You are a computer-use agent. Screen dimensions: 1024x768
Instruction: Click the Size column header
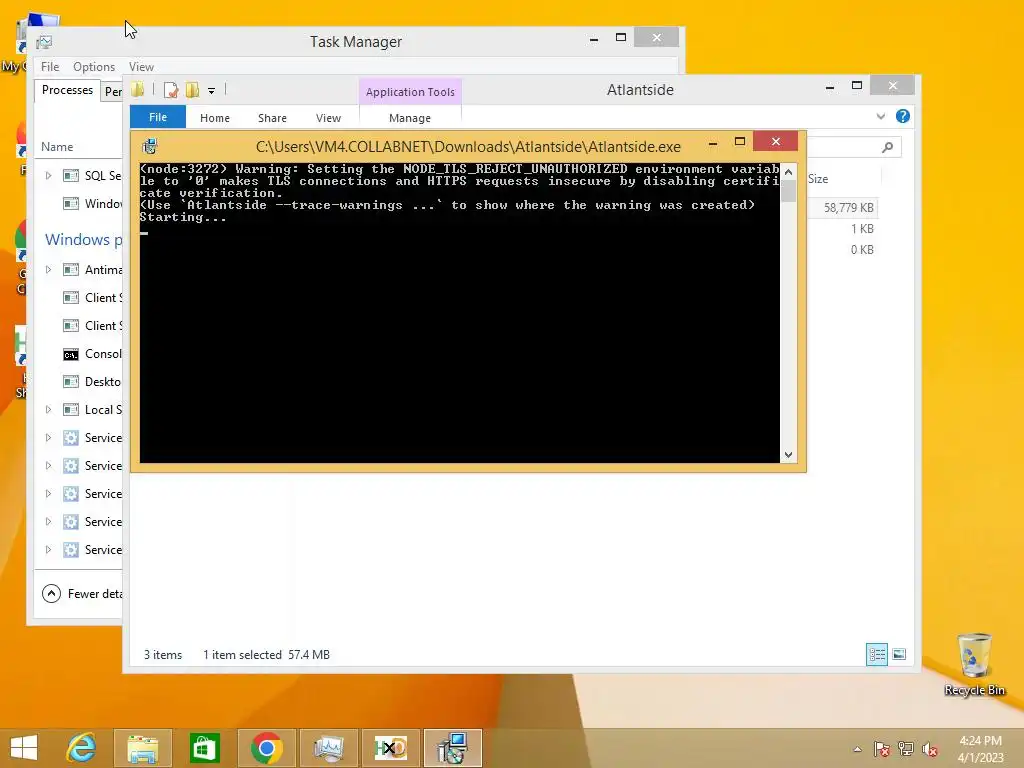818,179
